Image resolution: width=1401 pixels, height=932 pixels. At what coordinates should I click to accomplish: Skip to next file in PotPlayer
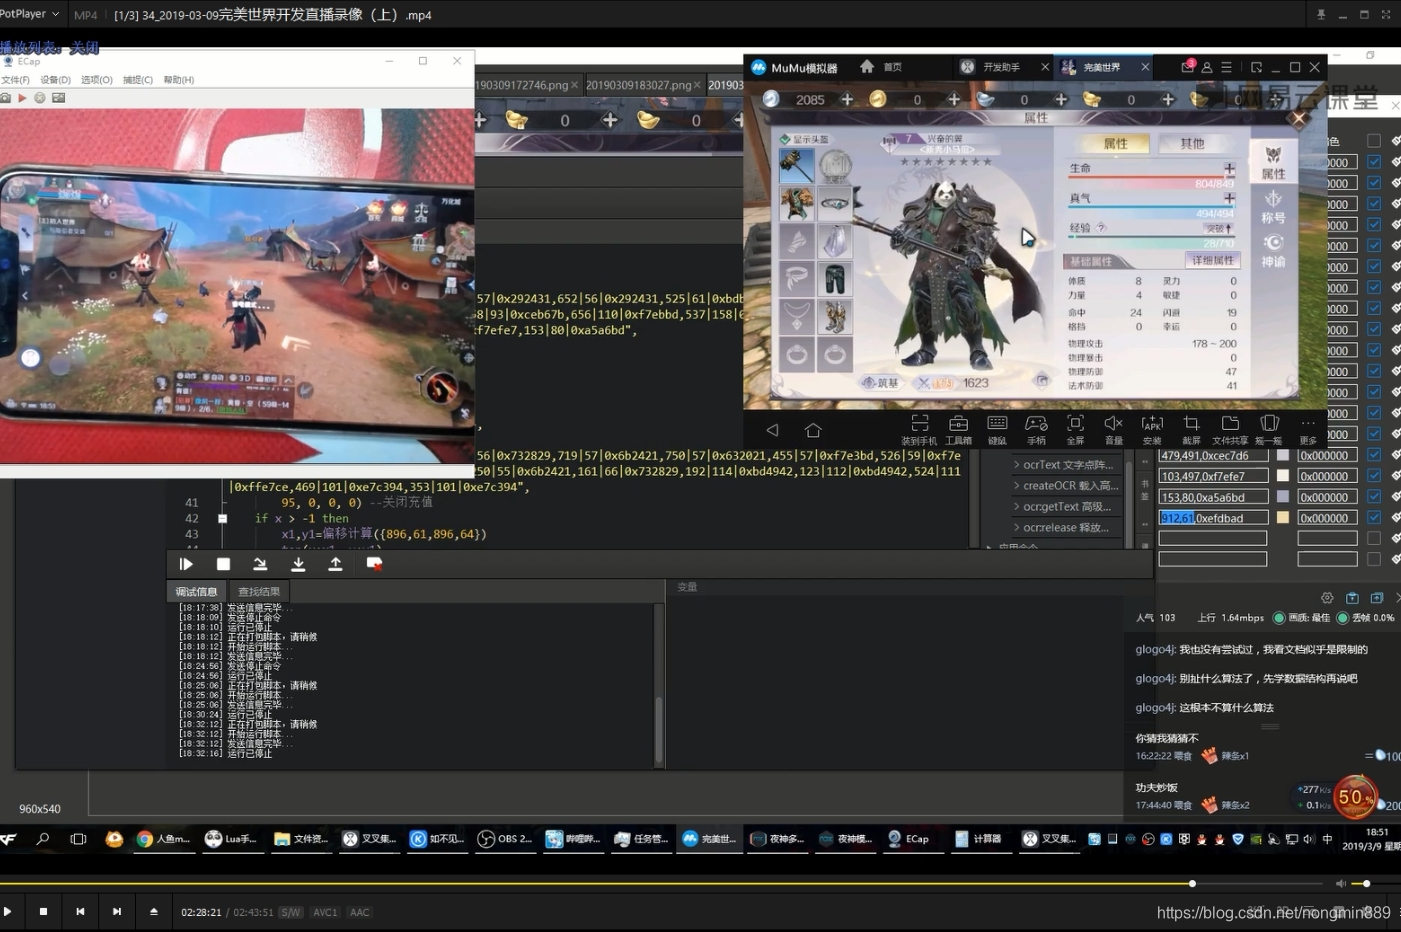coord(117,911)
